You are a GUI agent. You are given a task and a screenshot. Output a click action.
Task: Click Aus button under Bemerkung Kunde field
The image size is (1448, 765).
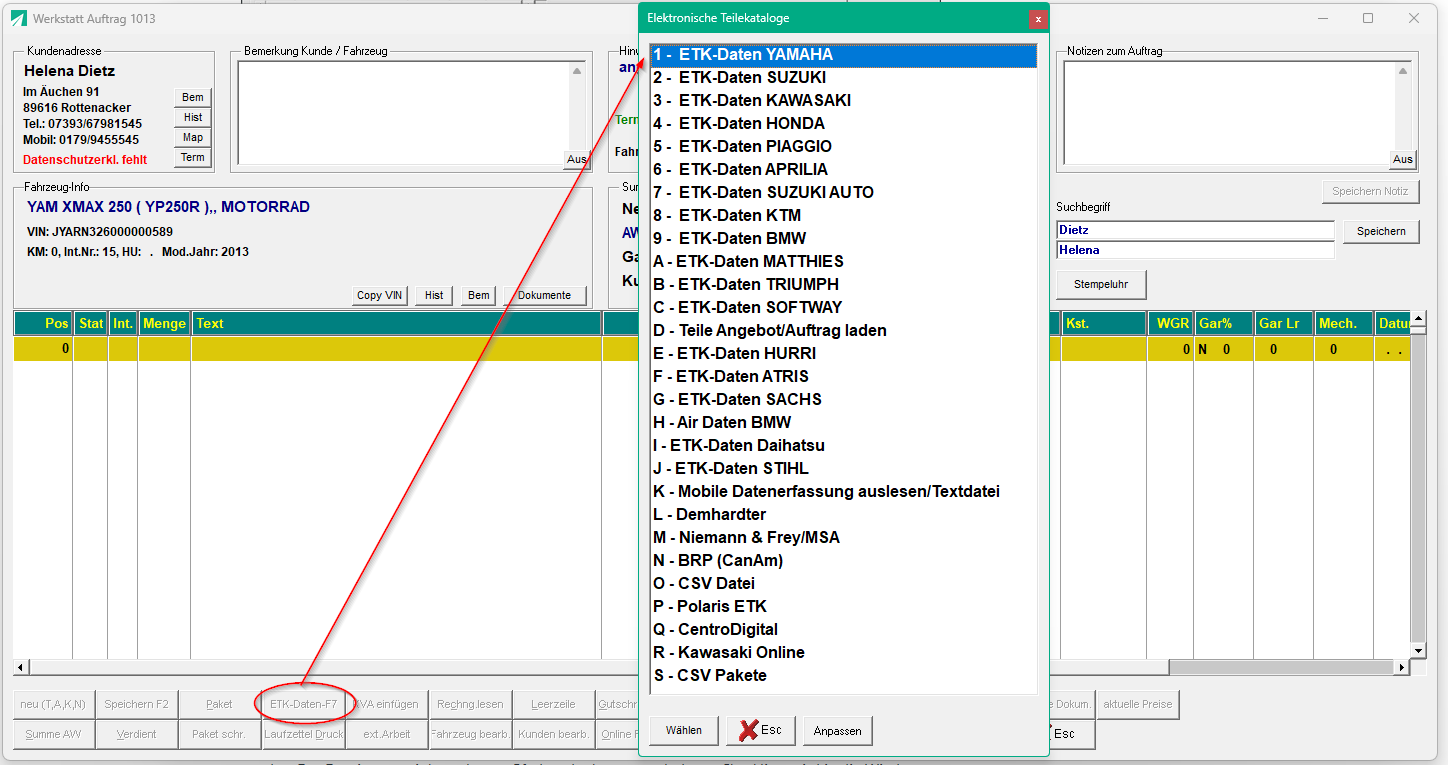(577, 159)
